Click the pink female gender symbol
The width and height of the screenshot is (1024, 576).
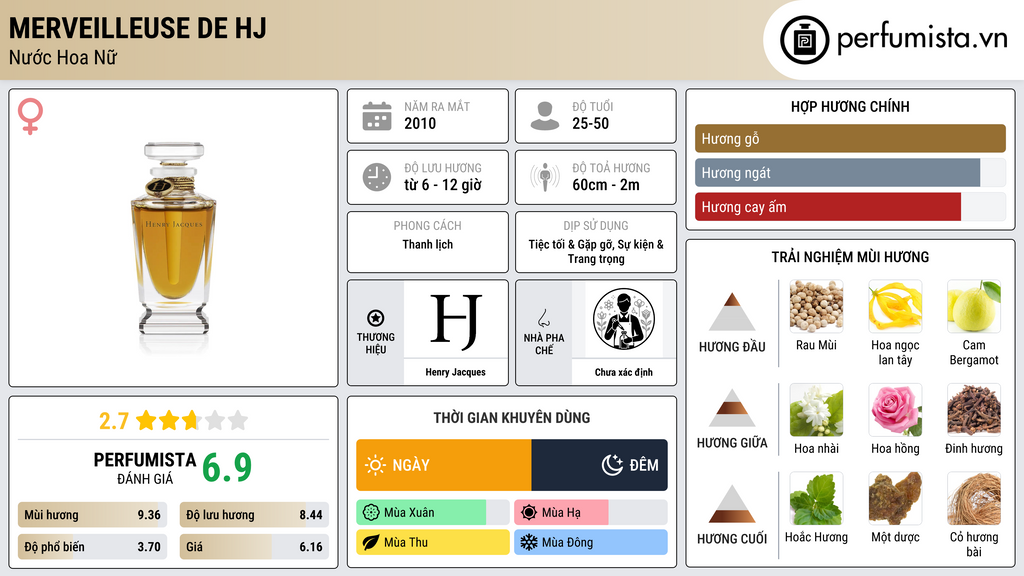(30, 116)
